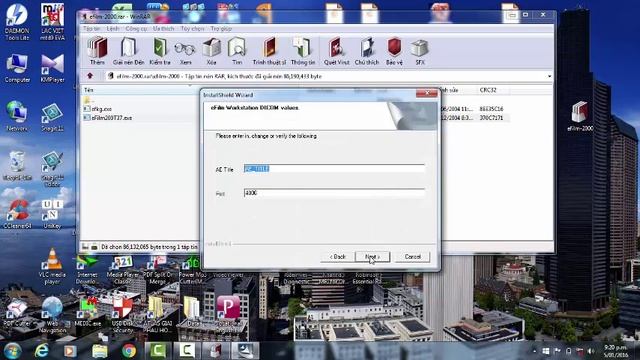The image size is (640, 360).
Task: Select efkg.exe in the WinRAR file list
Action: coord(98,109)
